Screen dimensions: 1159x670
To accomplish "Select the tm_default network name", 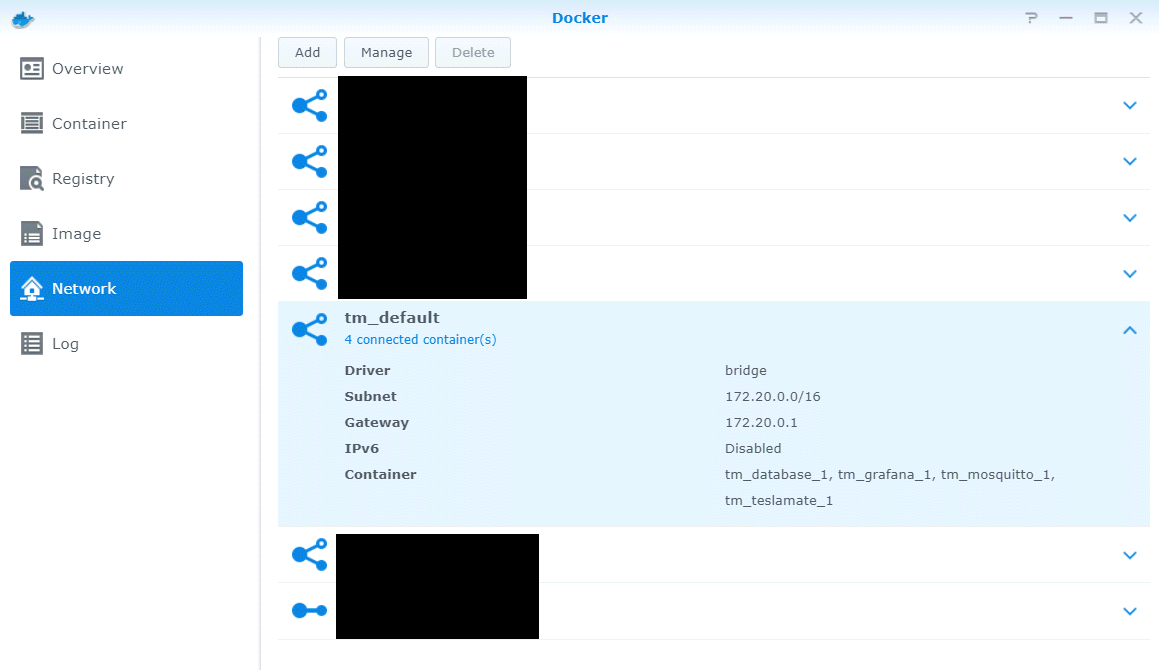I will 392,318.
